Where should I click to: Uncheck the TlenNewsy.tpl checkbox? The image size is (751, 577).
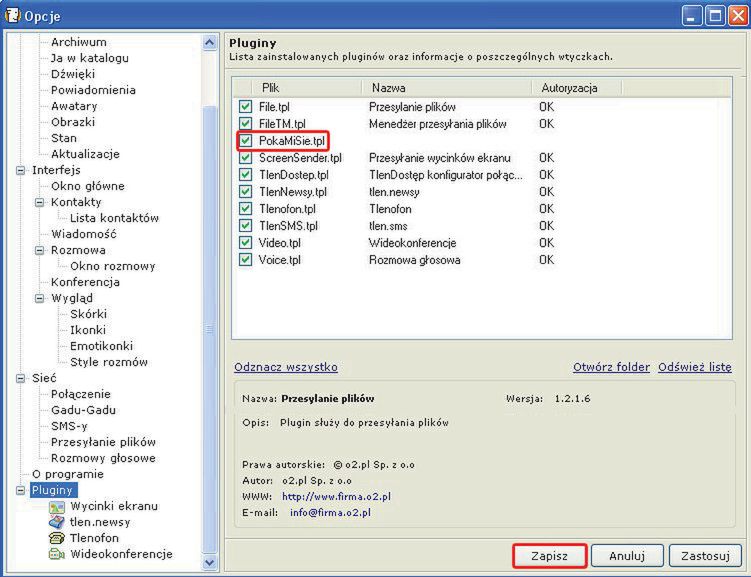245,192
